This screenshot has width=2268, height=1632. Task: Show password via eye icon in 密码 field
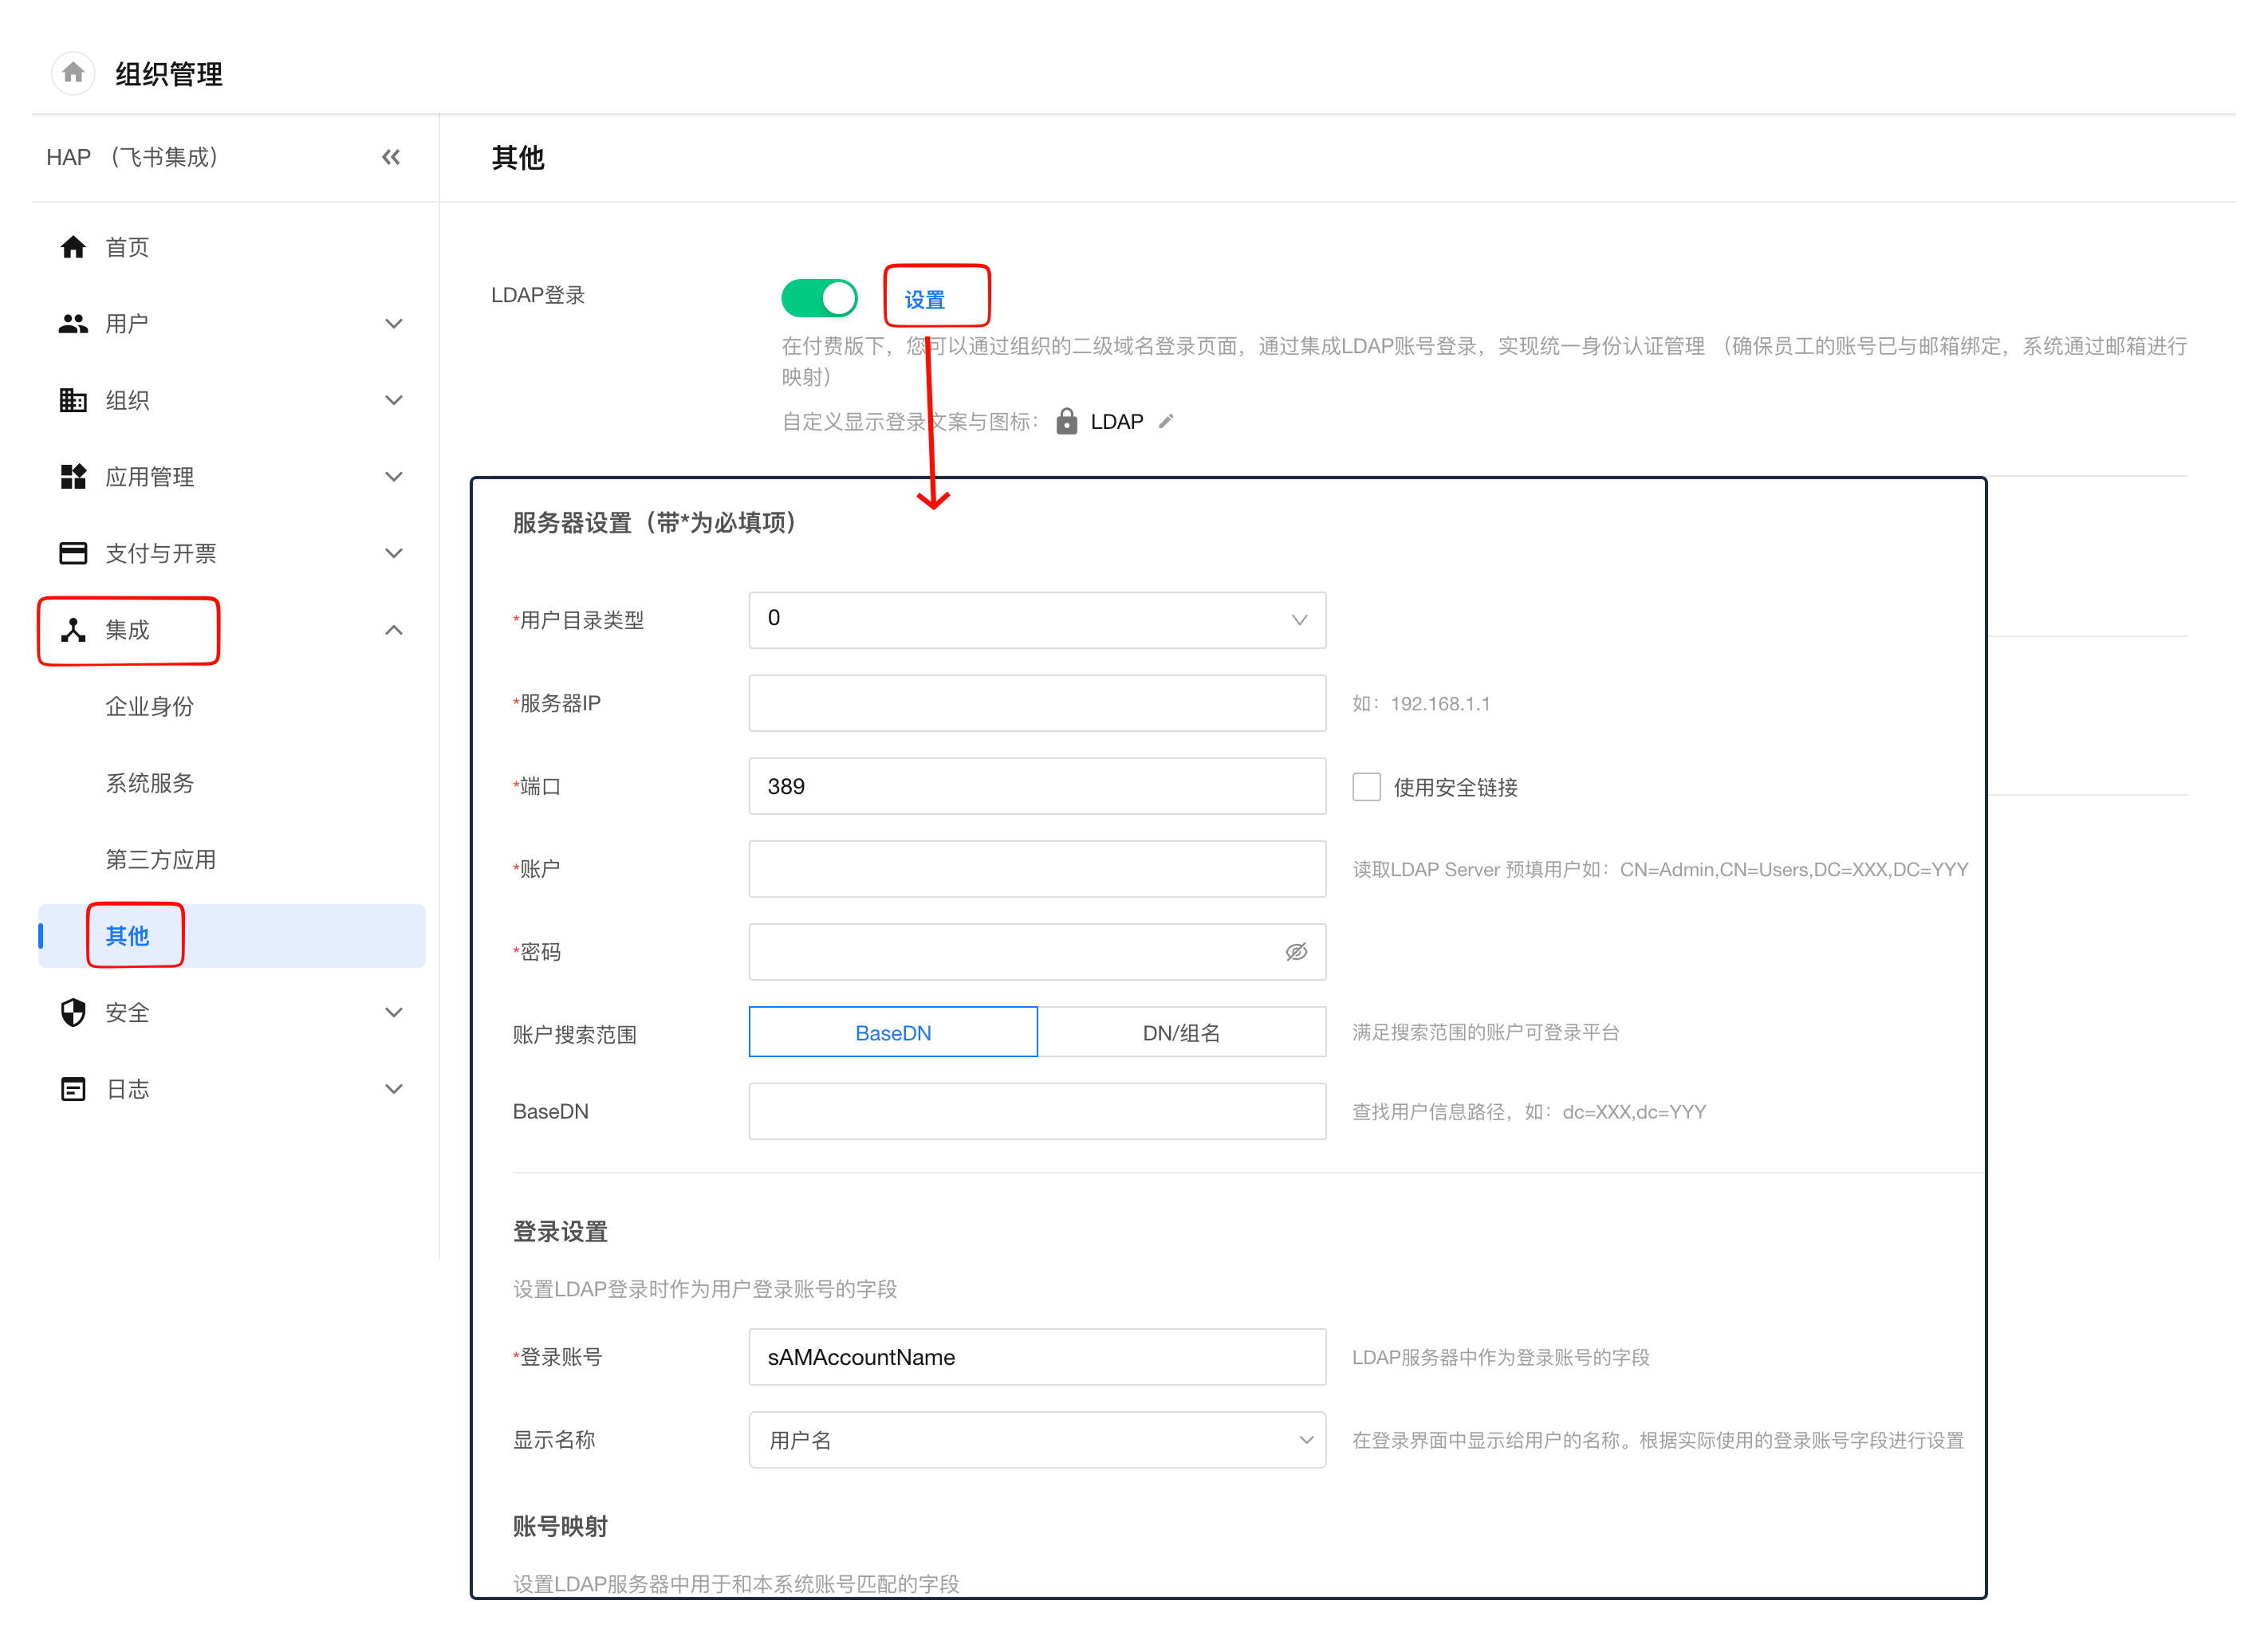point(1296,952)
